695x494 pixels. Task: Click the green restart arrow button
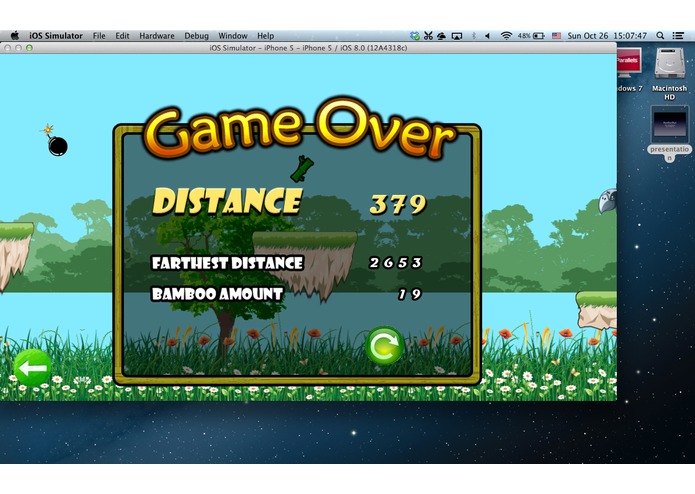pyautogui.click(x=384, y=346)
